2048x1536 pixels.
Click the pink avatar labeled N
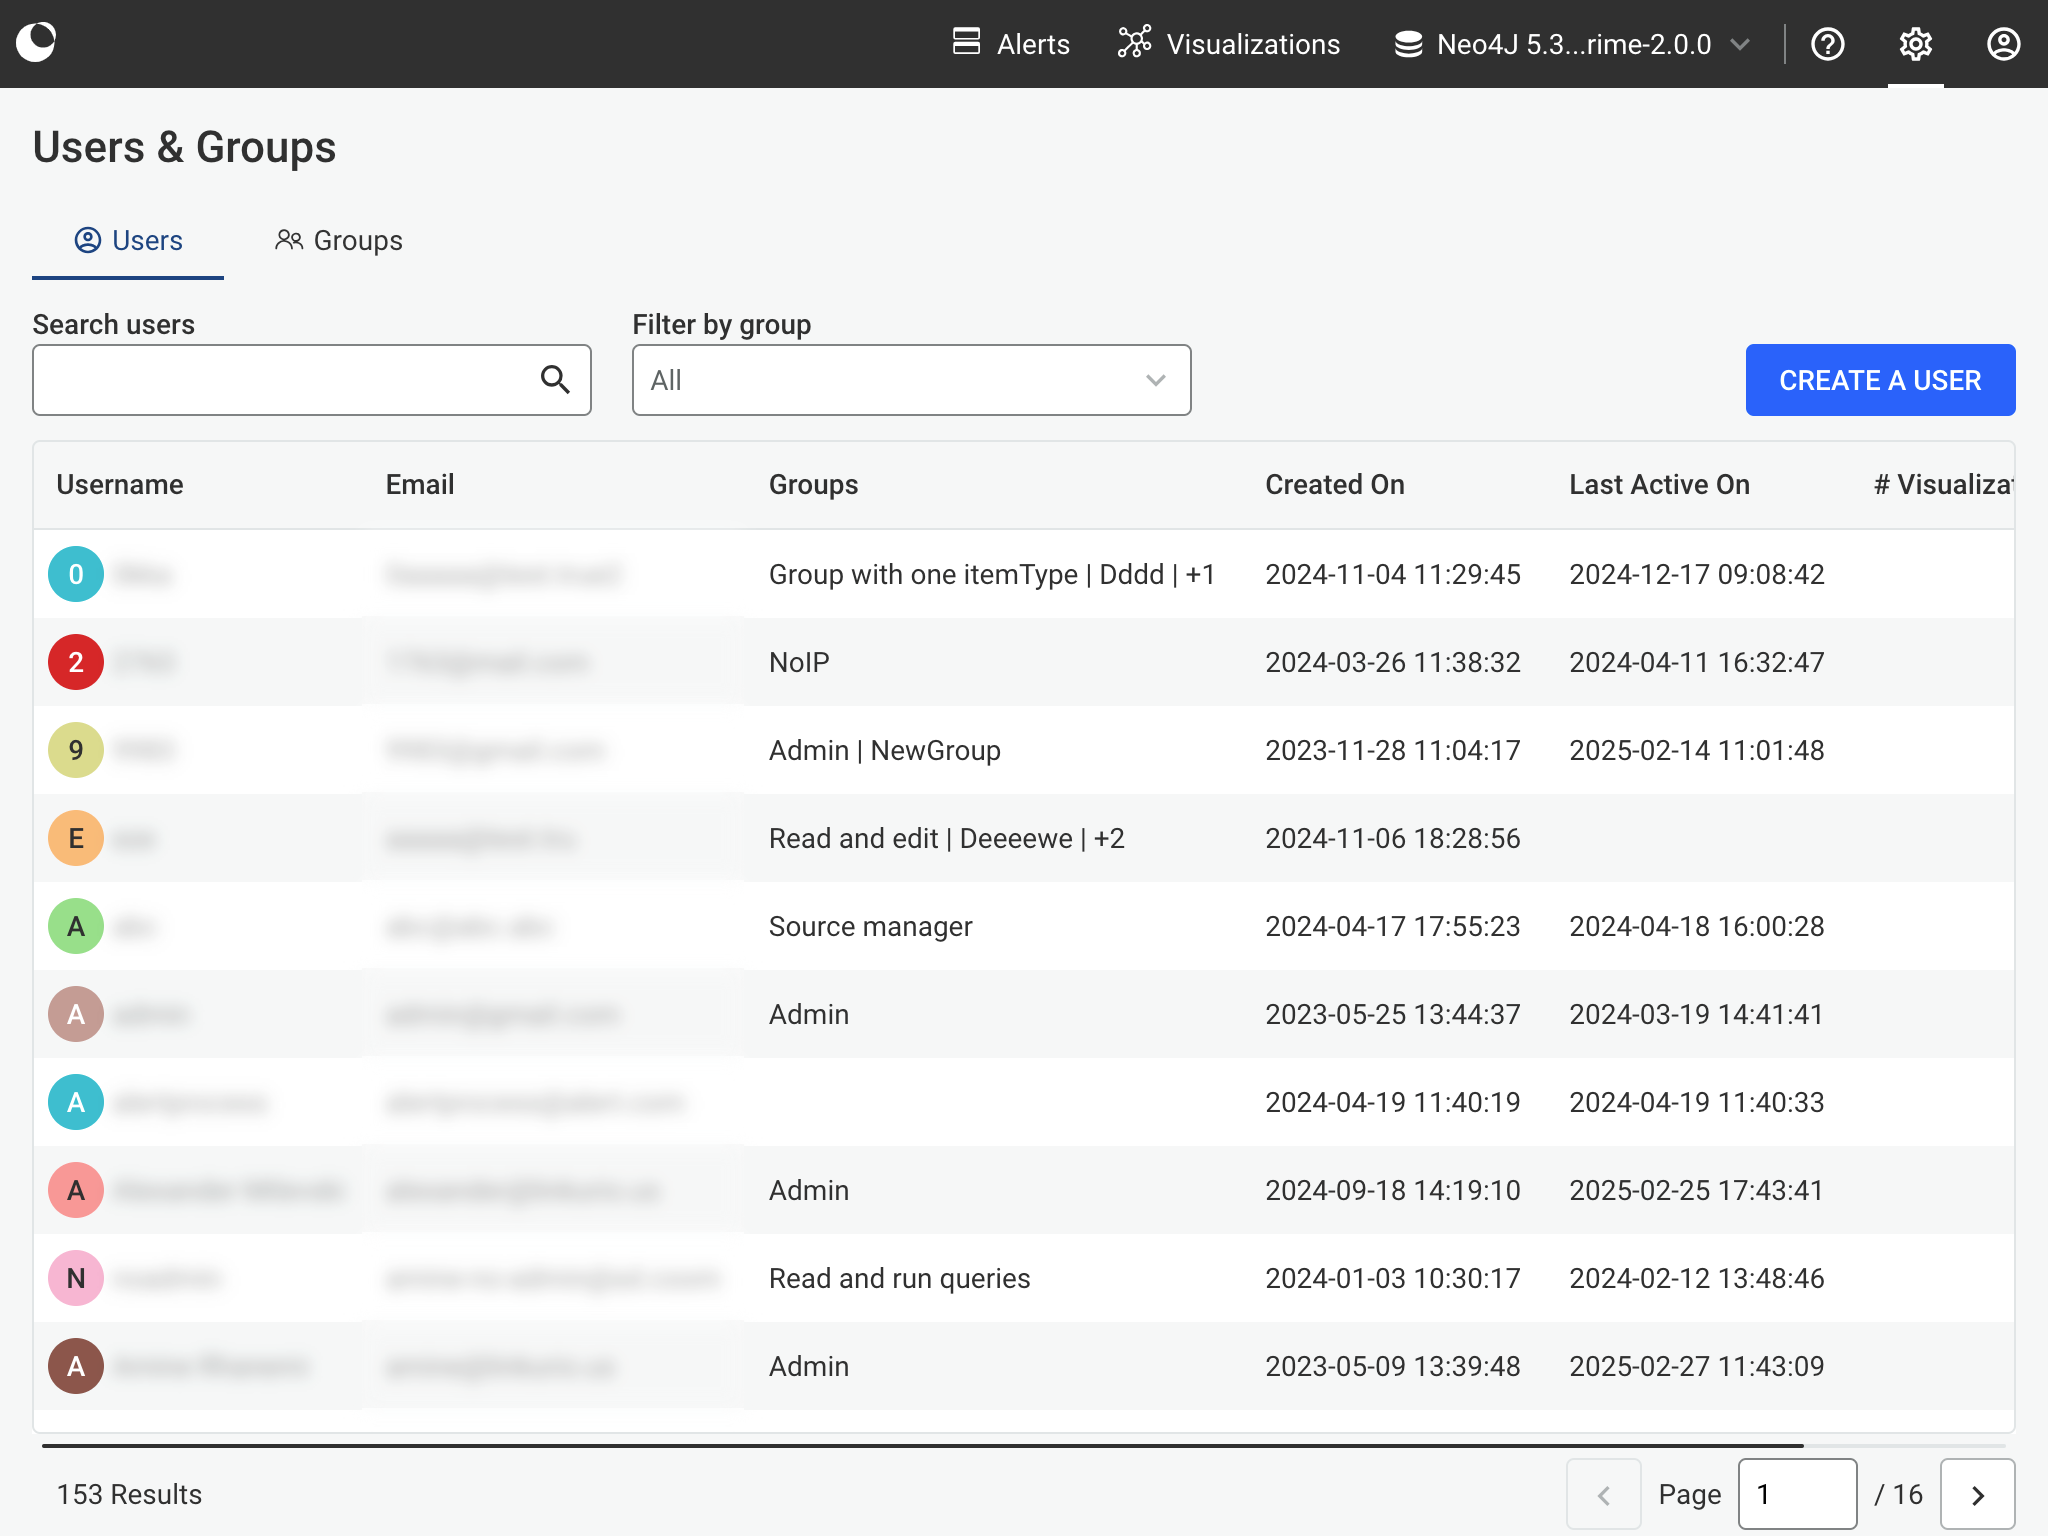point(76,1278)
